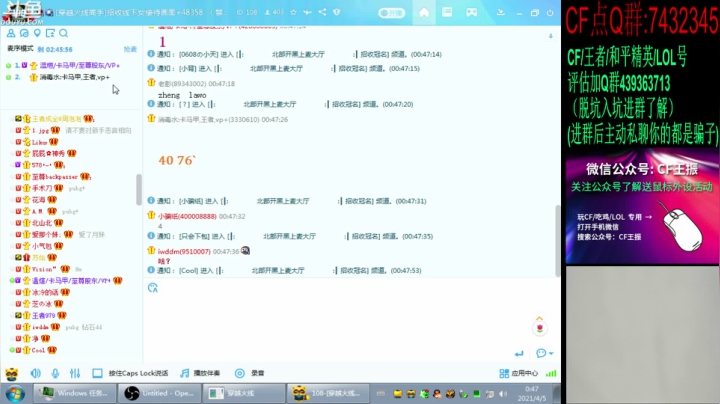Click the YY raccoon mascot icon

point(11,374)
